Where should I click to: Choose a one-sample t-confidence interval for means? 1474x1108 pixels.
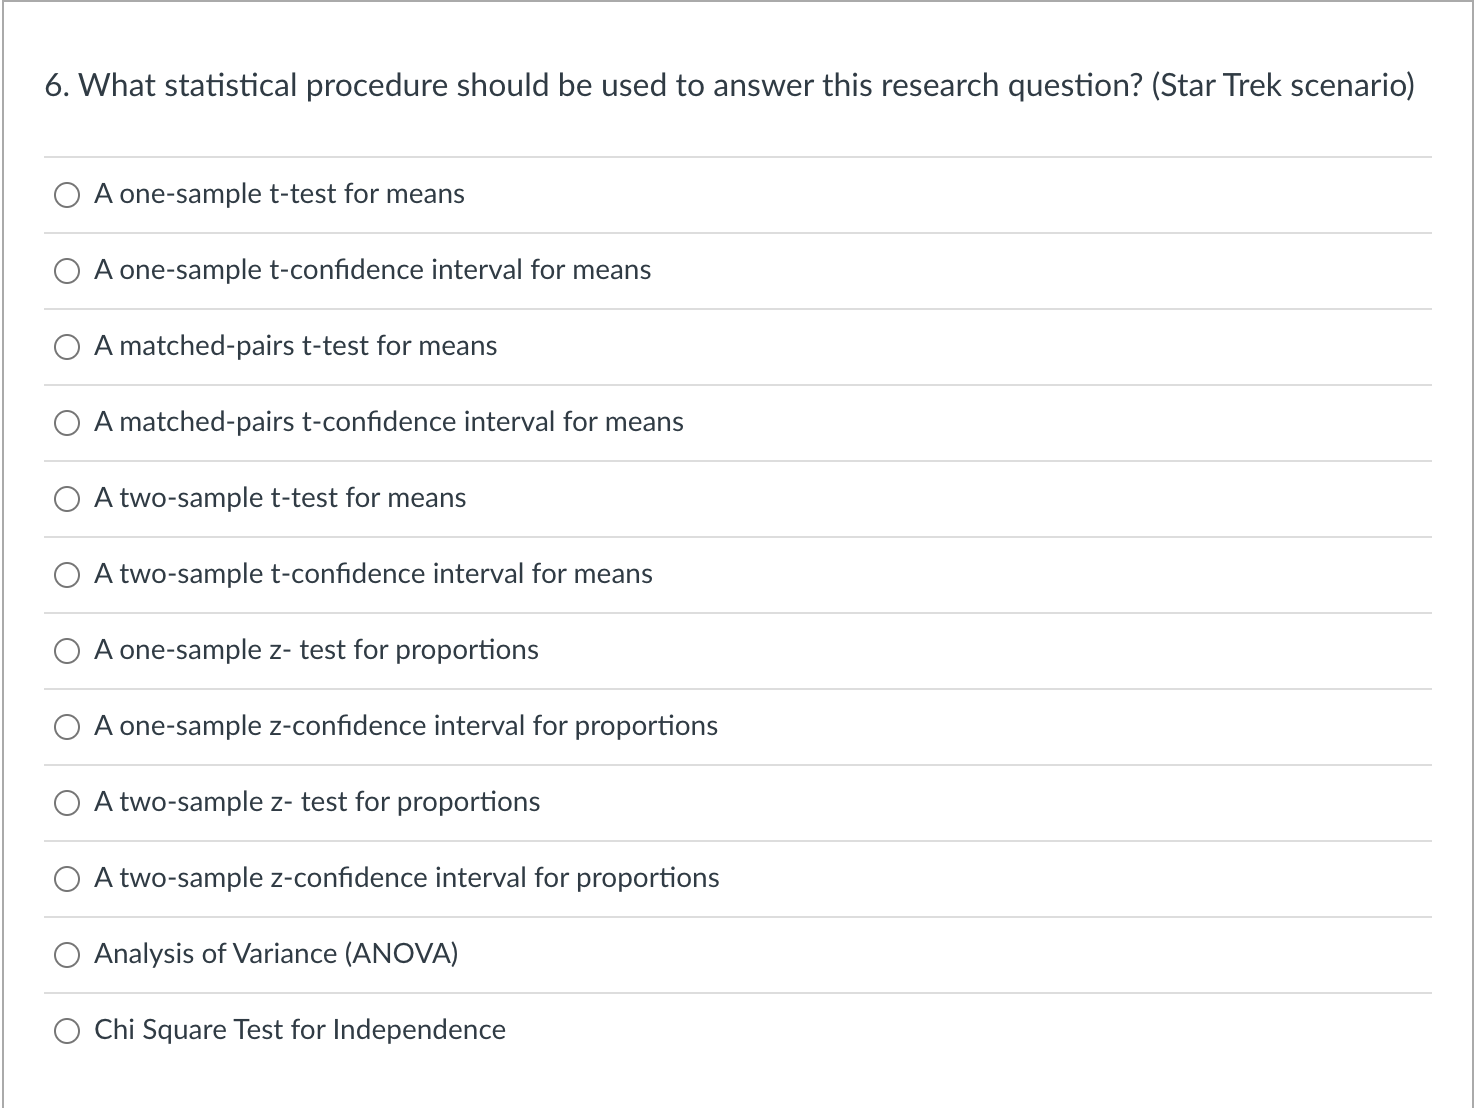point(67,271)
